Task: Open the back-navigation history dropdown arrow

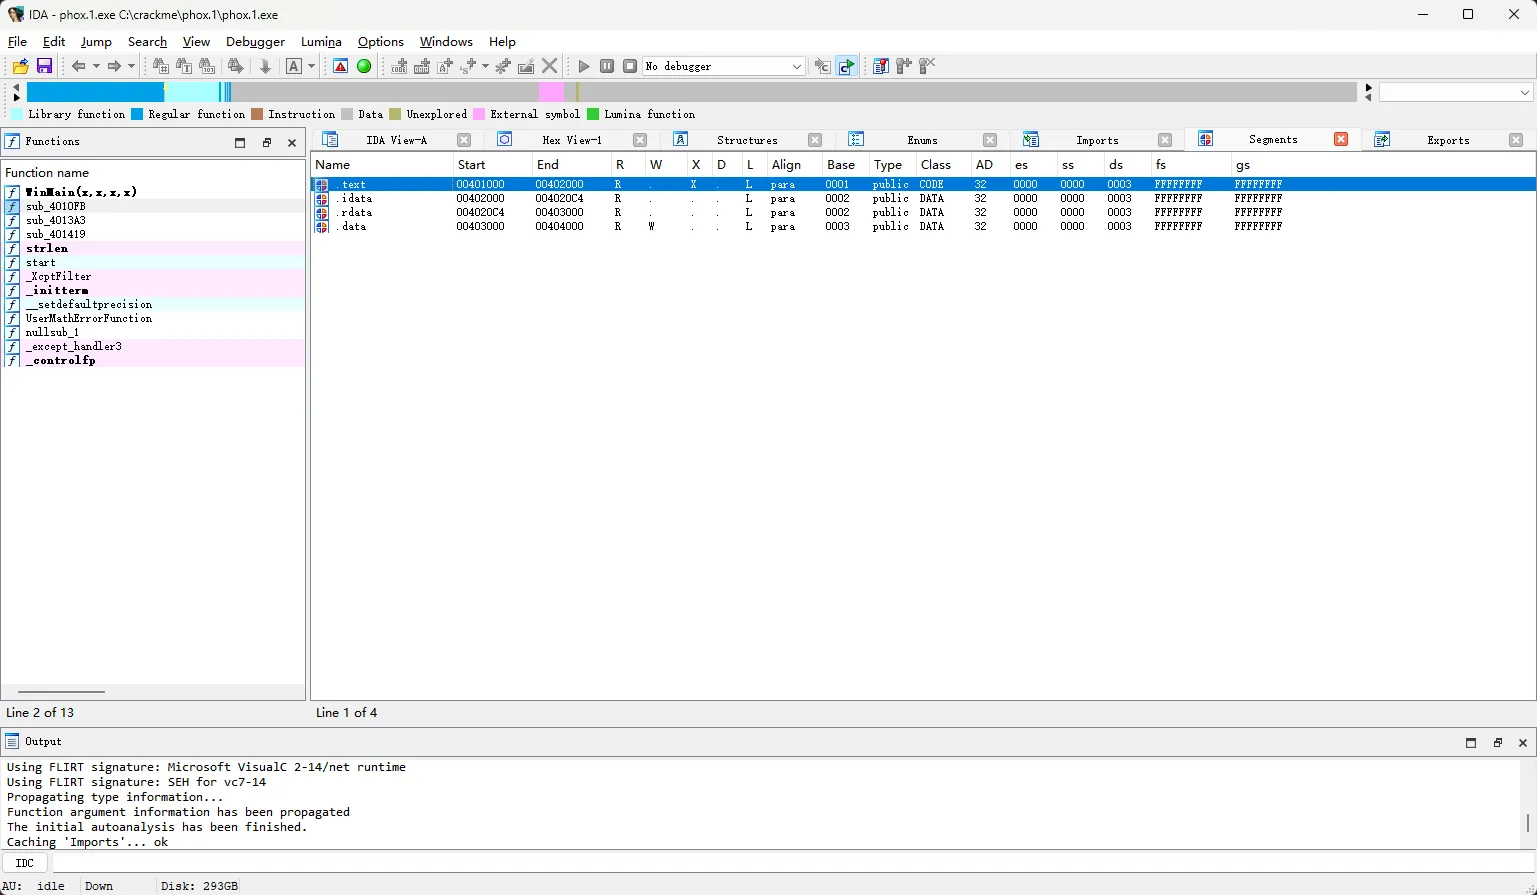Action: point(96,66)
